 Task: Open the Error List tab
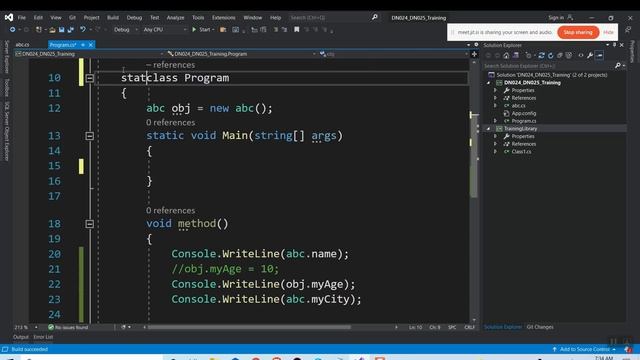[x=43, y=337]
